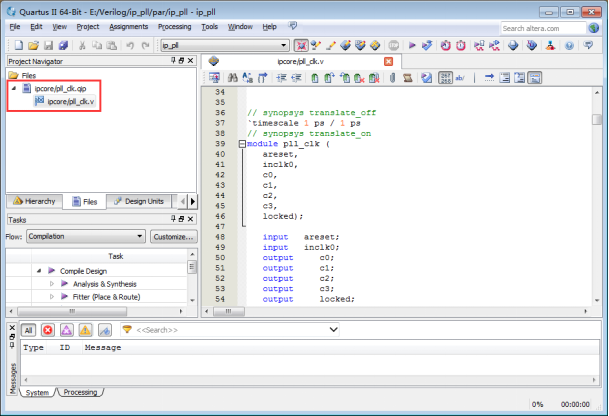This screenshot has height=416, width=609.
Task: Open a file with the folder icon
Action: pos(33,45)
